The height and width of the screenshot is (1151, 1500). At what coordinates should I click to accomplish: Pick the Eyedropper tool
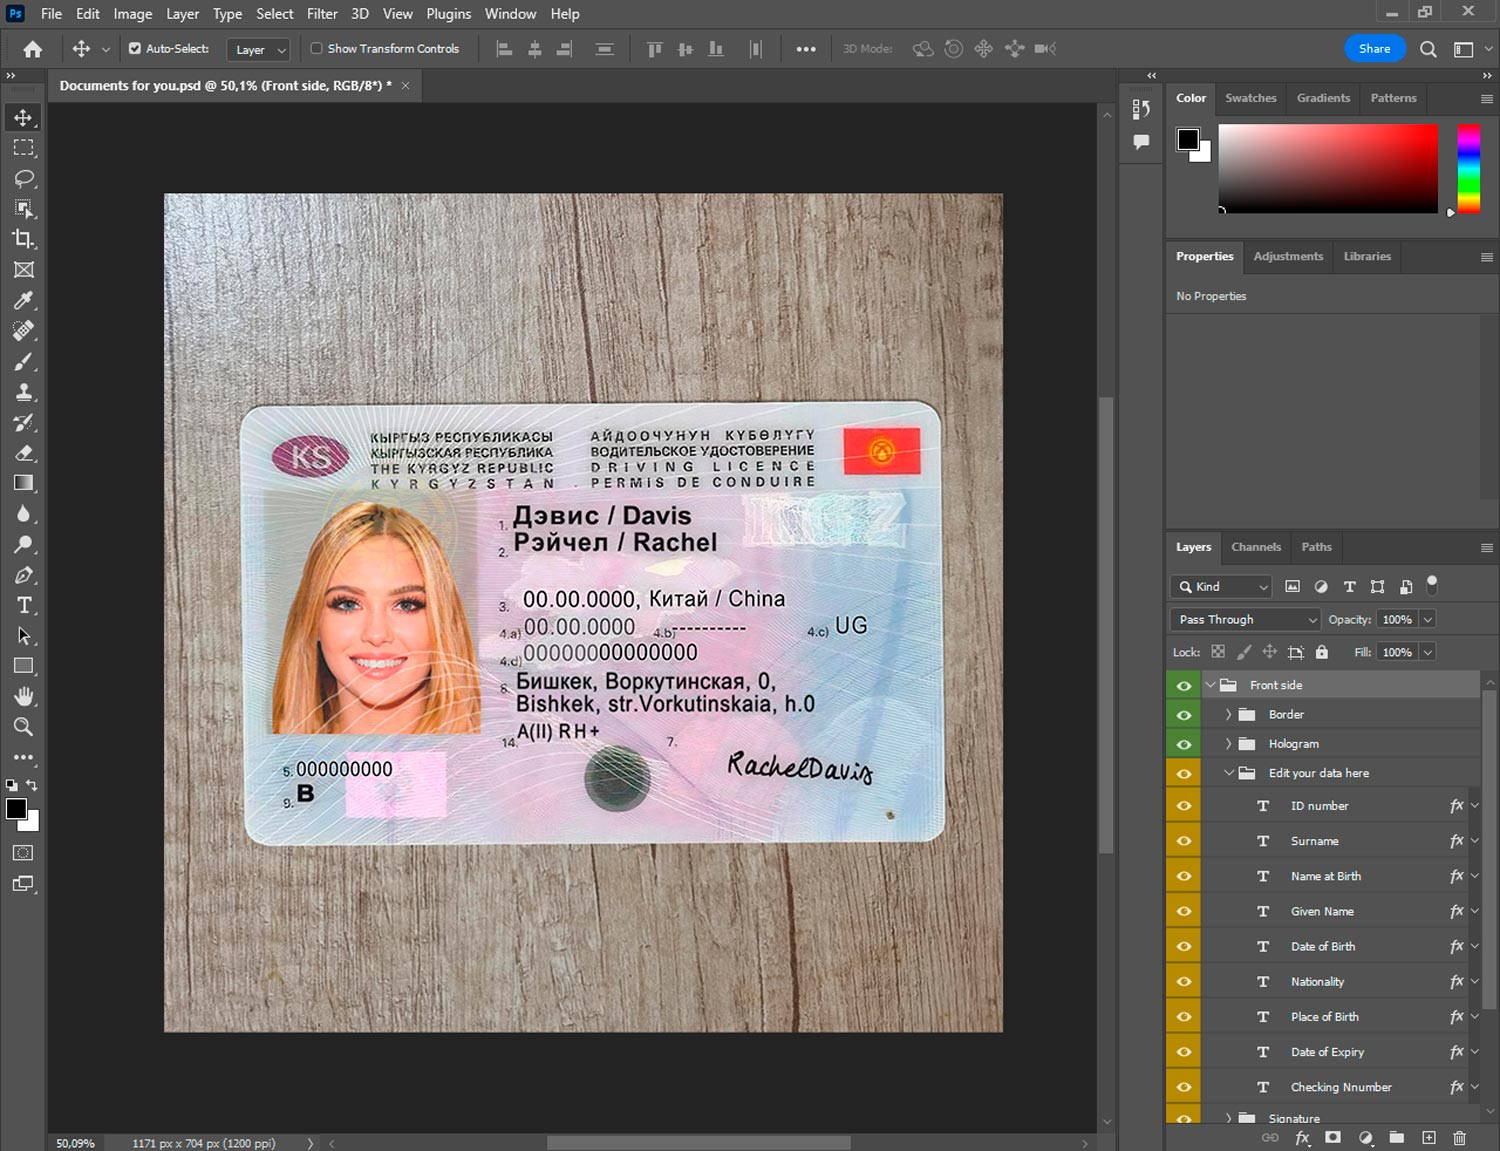click(x=24, y=300)
